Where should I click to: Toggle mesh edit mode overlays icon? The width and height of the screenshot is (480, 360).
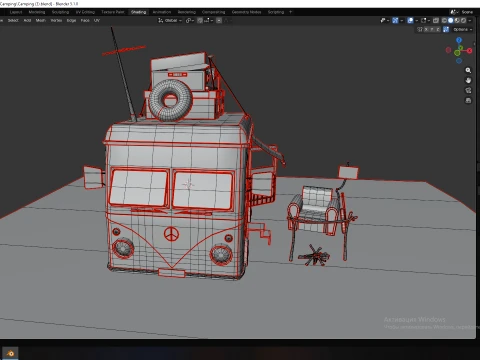pyautogui.click(x=423, y=20)
